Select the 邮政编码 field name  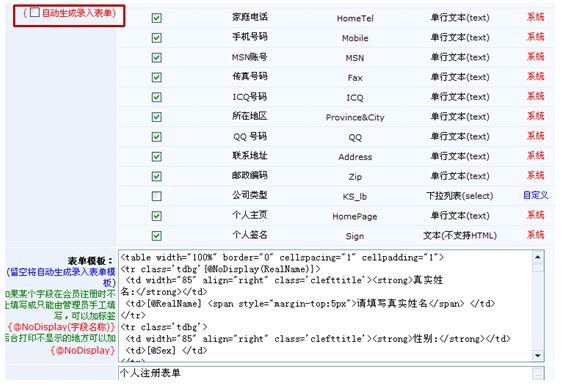[250, 176]
